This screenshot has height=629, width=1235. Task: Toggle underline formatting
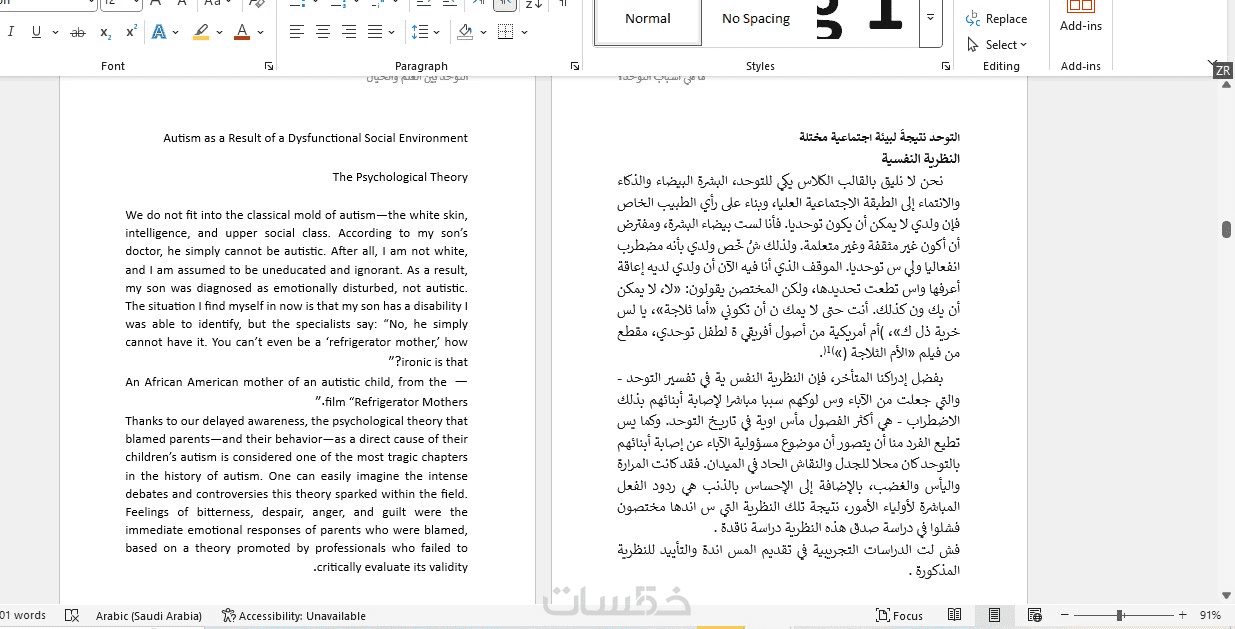coord(37,32)
